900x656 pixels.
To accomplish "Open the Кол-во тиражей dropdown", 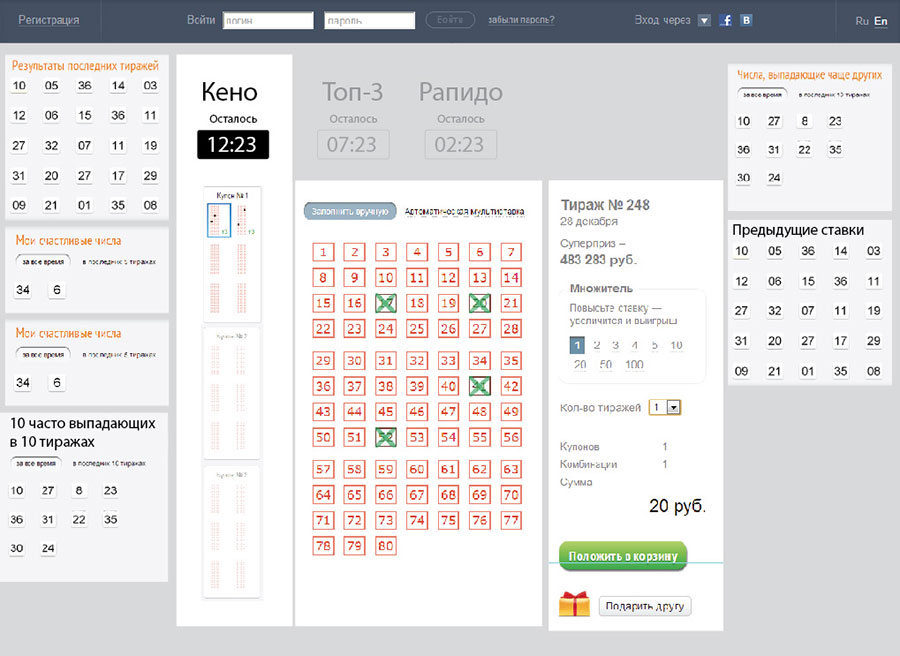I will (673, 407).
